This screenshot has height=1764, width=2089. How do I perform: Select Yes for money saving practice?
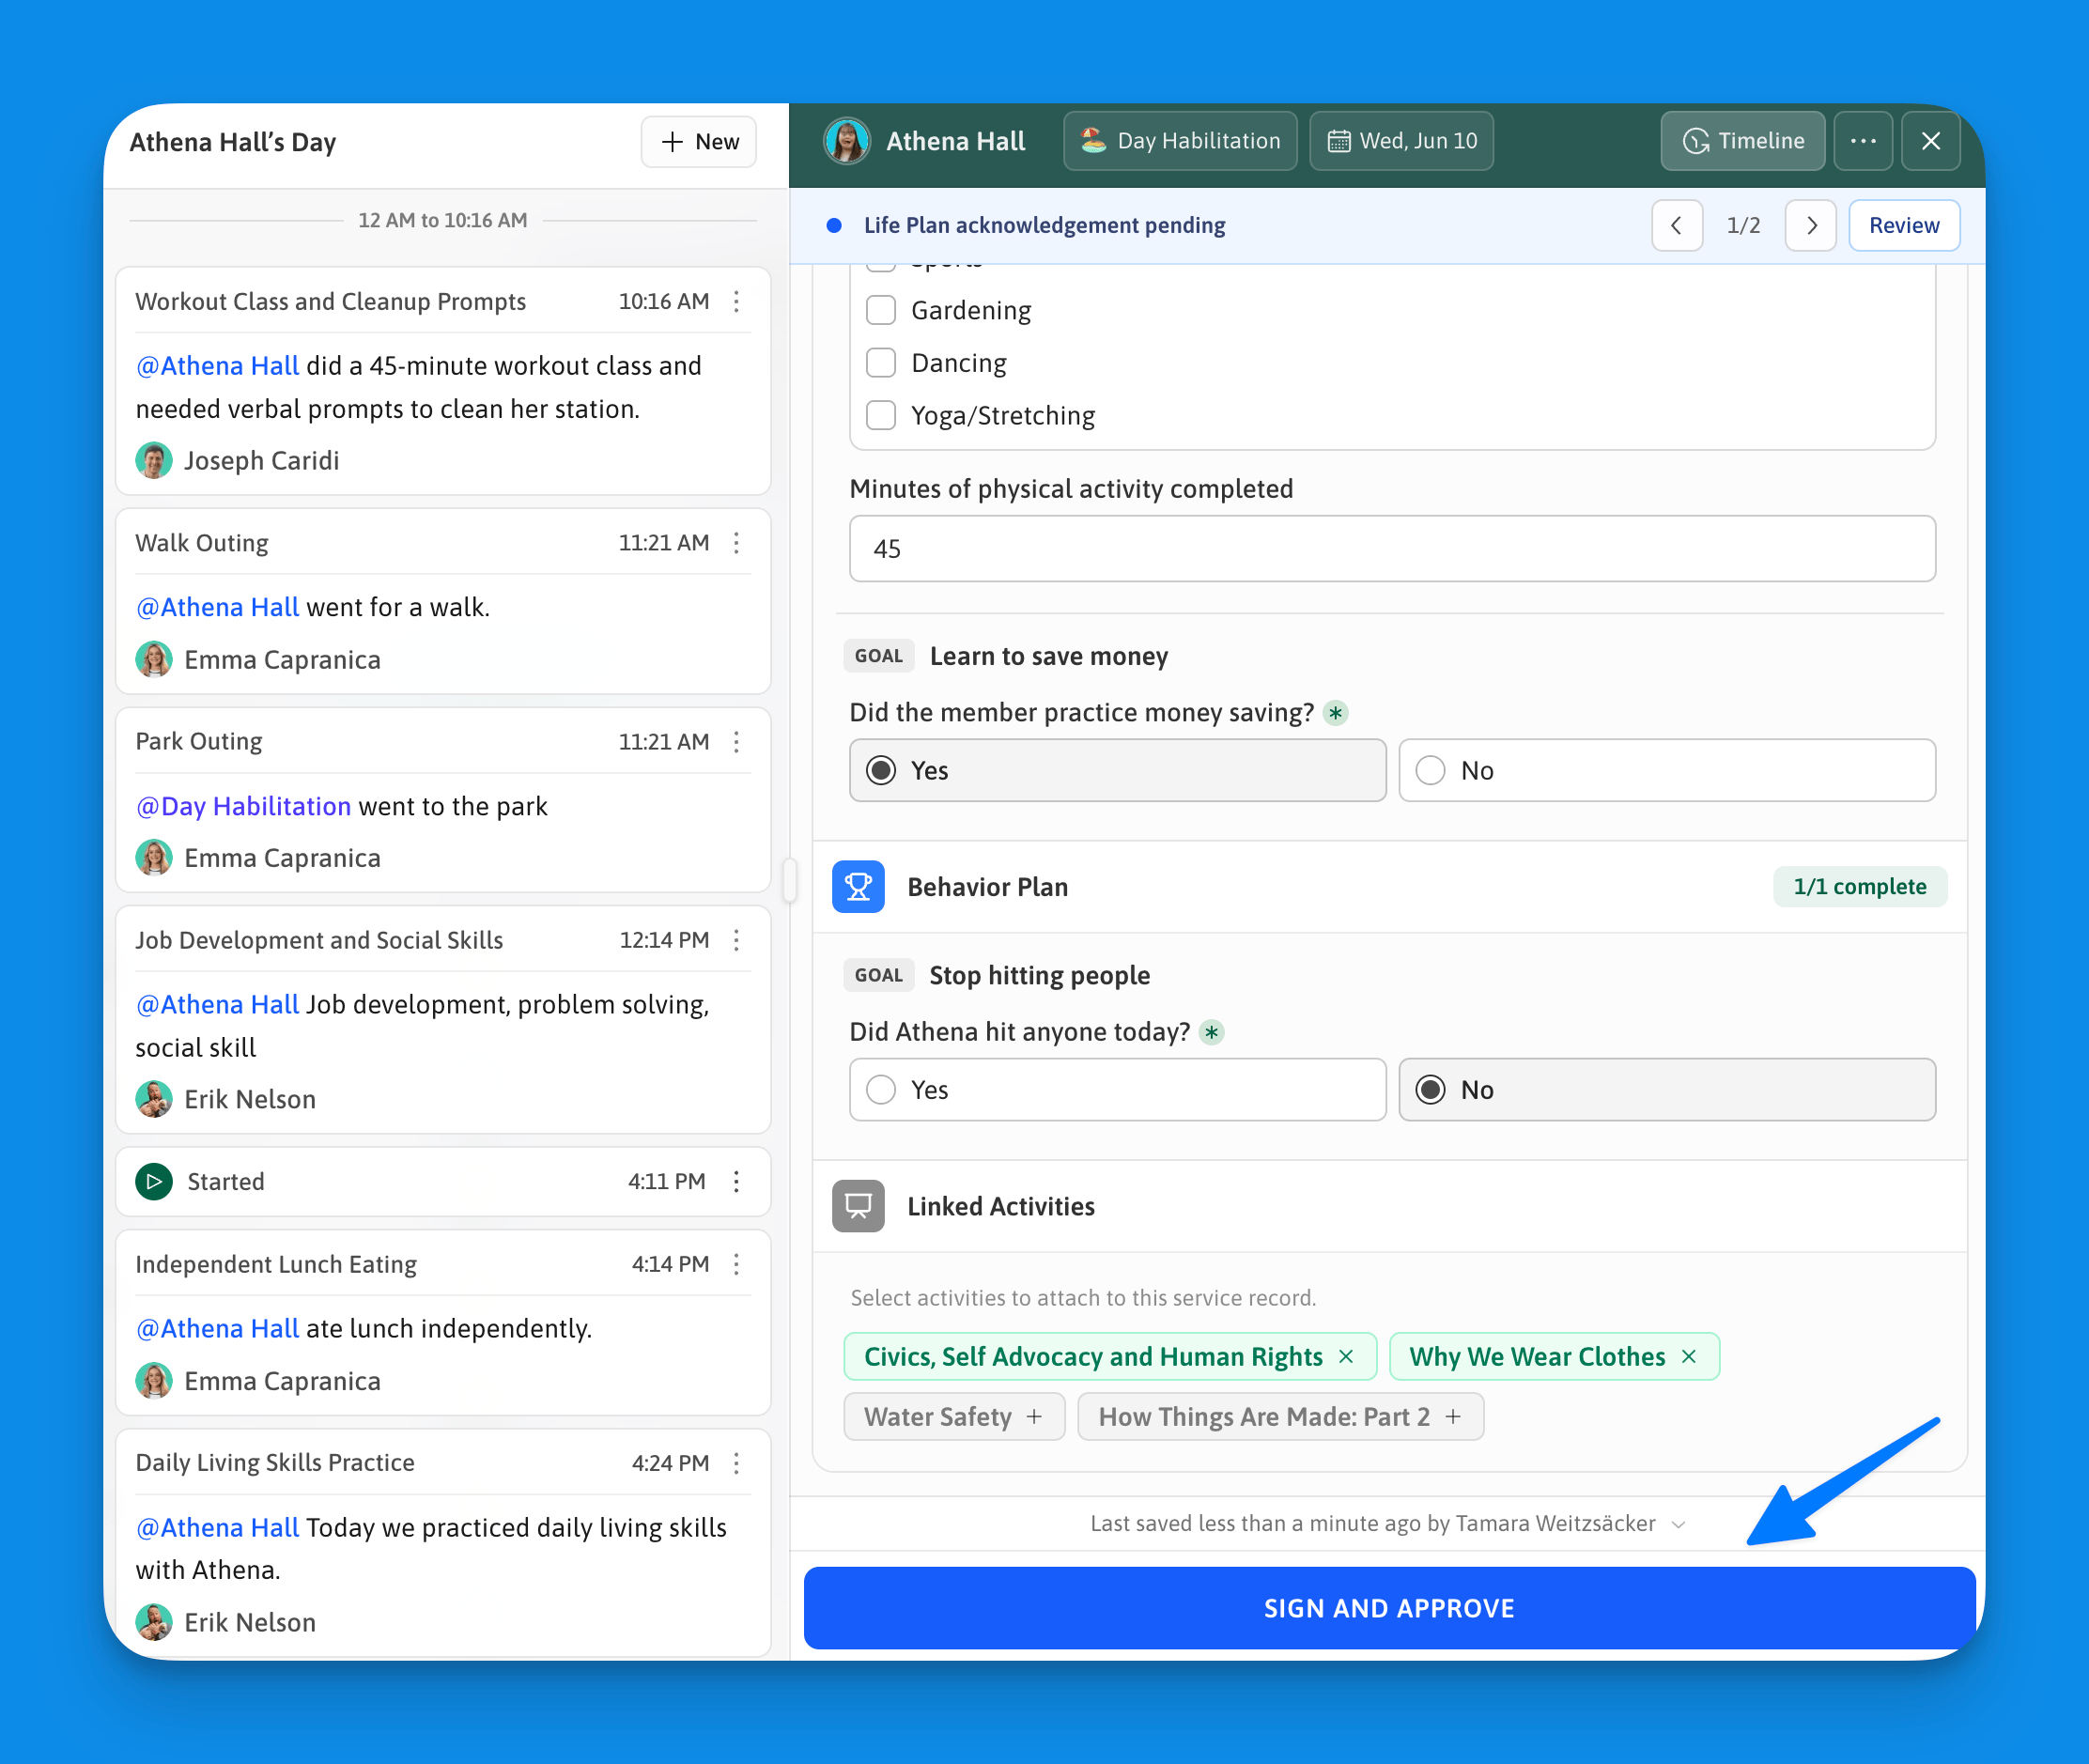(1117, 770)
